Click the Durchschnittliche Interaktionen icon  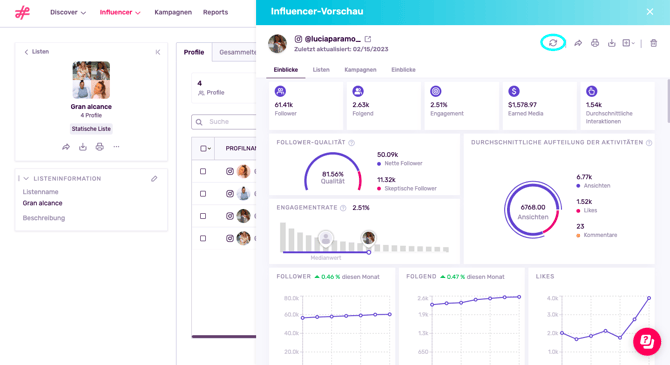pos(591,91)
